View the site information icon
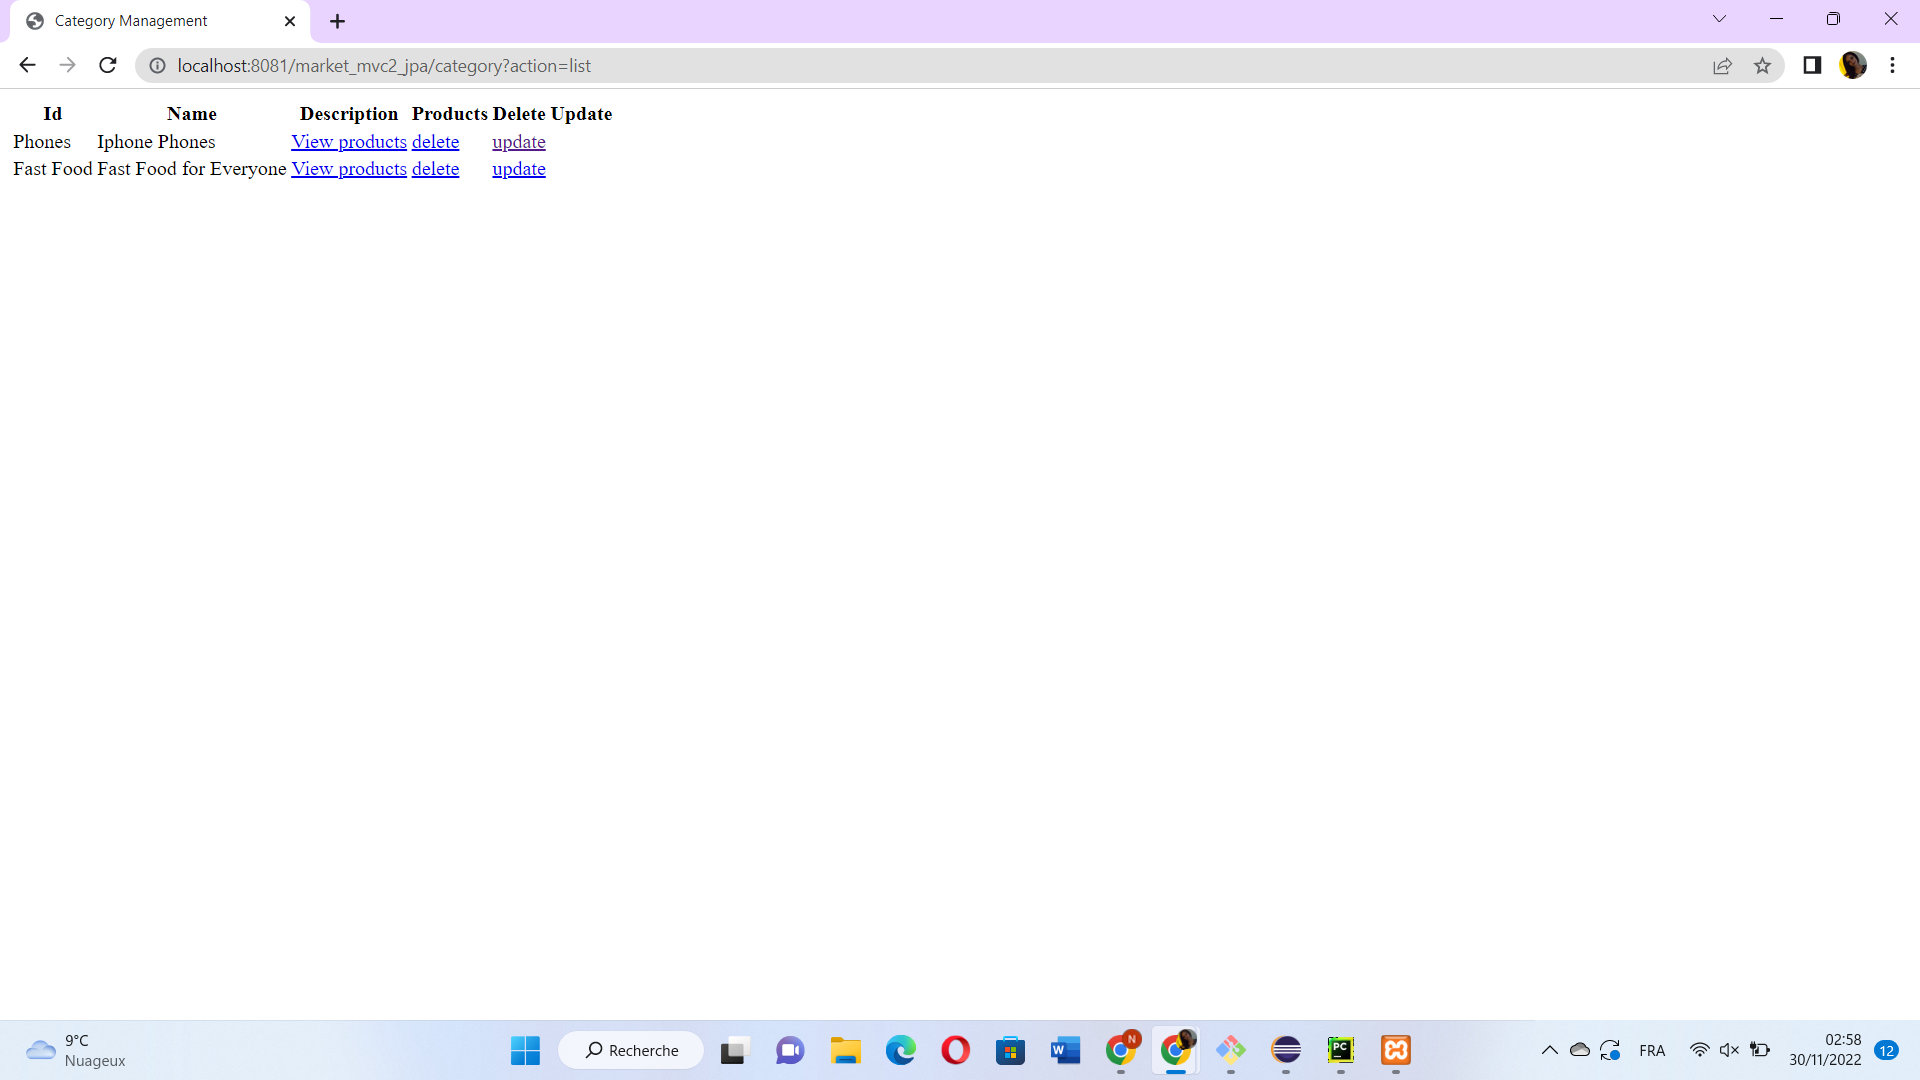This screenshot has height=1080, width=1920. 157,66
